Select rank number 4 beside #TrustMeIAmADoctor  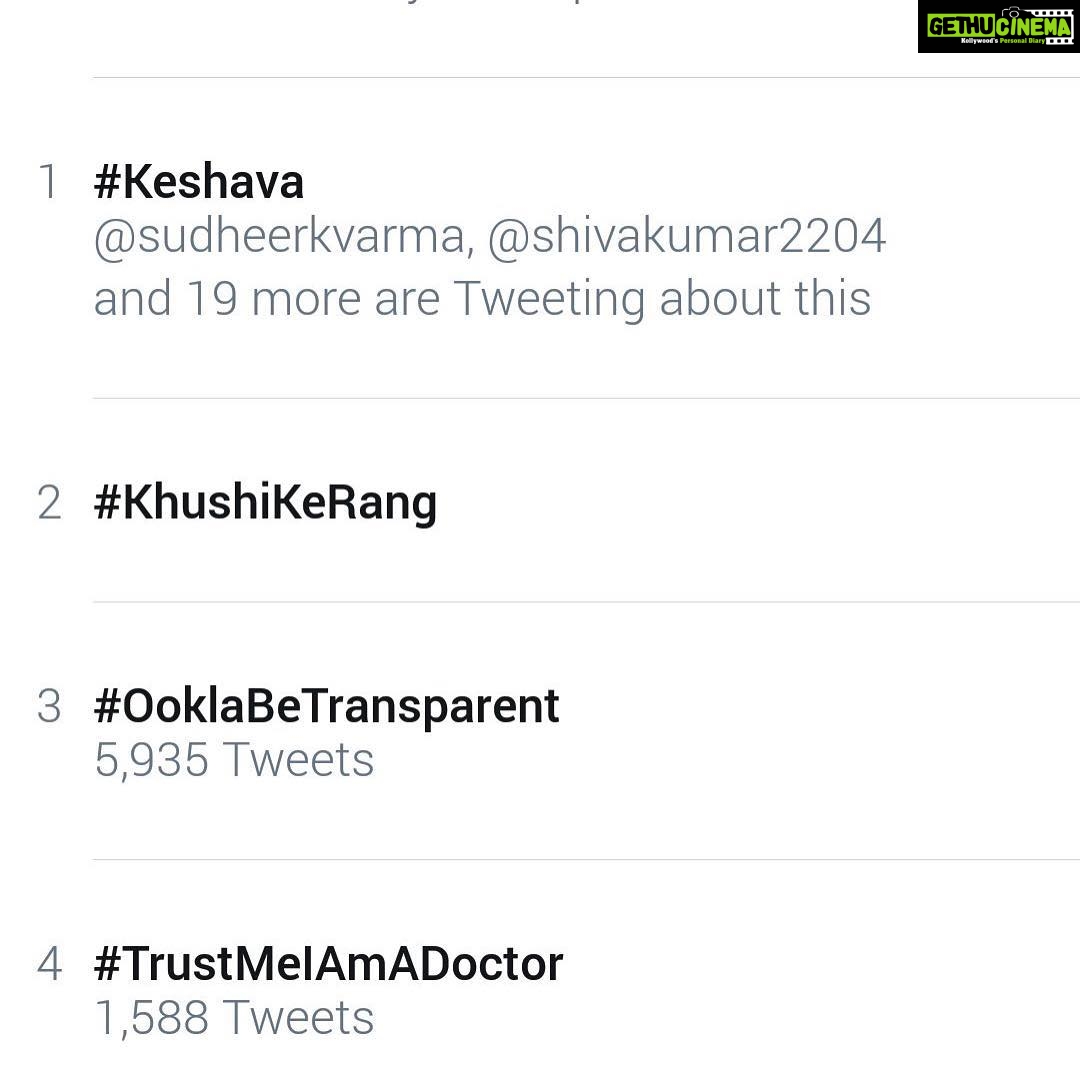coord(50,963)
